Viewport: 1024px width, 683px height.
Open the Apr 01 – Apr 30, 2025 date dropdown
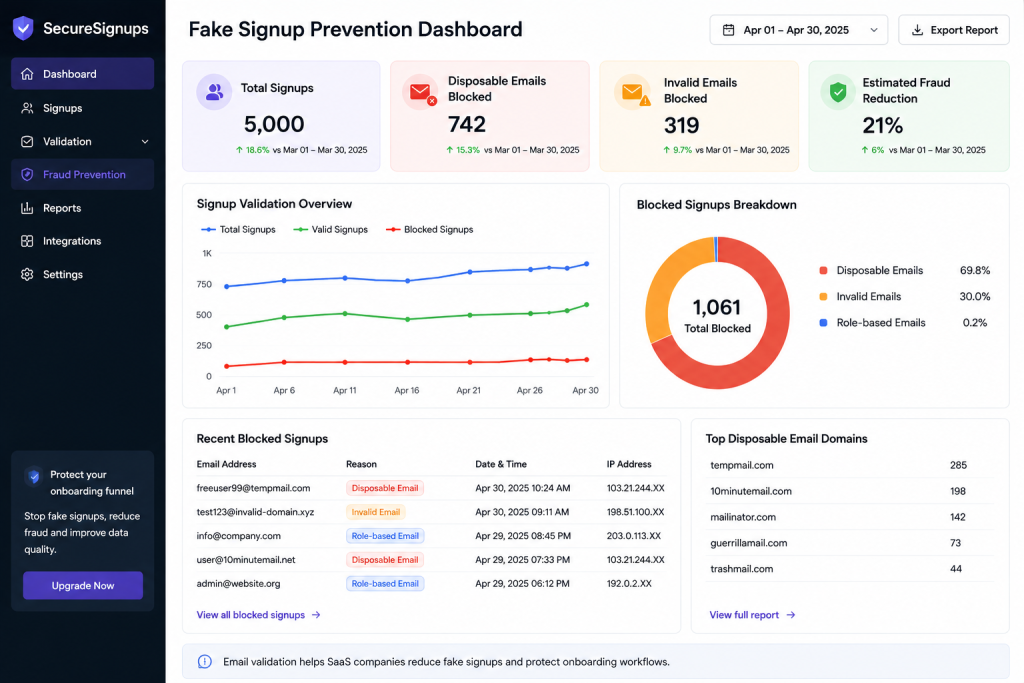798,30
